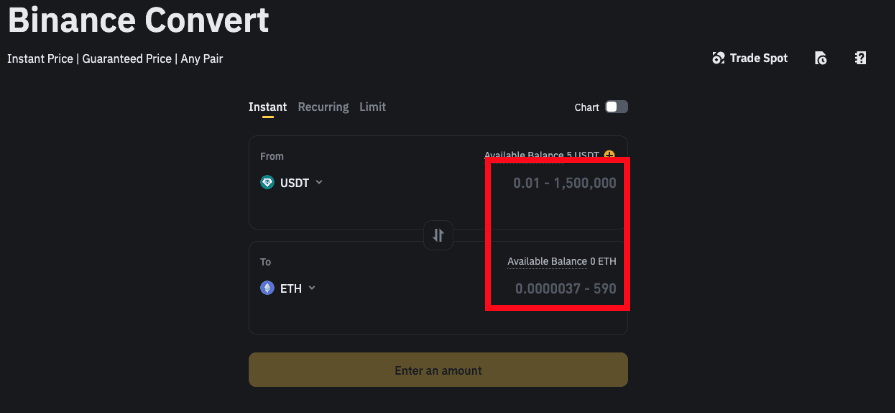The width and height of the screenshot is (895, 413).
Task: Select the Instant tab
Action: pos(267,107)
